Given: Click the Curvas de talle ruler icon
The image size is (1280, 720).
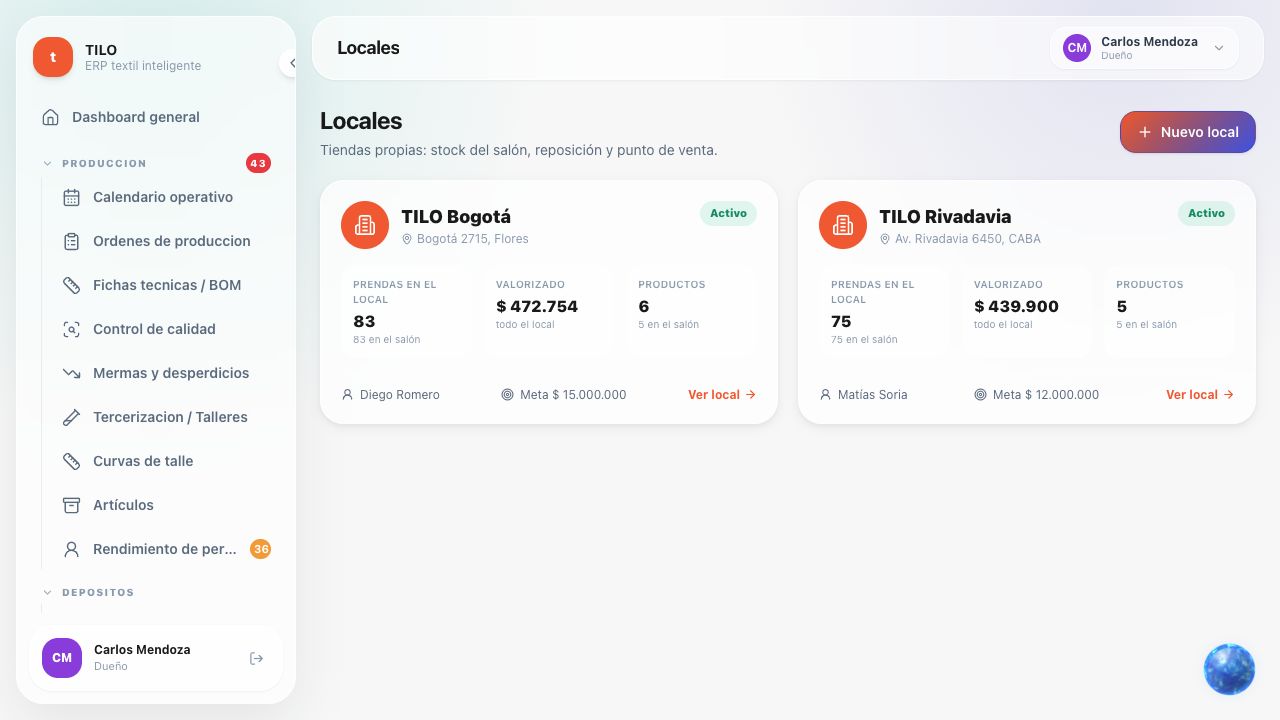Looking at the screenshot, I should point(71,461).
